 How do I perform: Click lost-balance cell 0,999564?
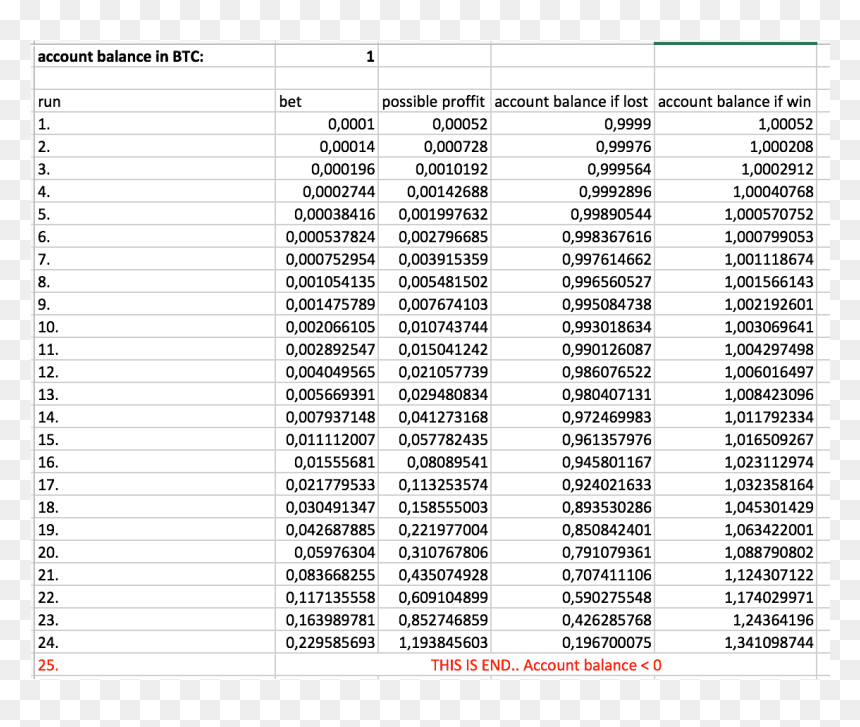tap(573, 169)
